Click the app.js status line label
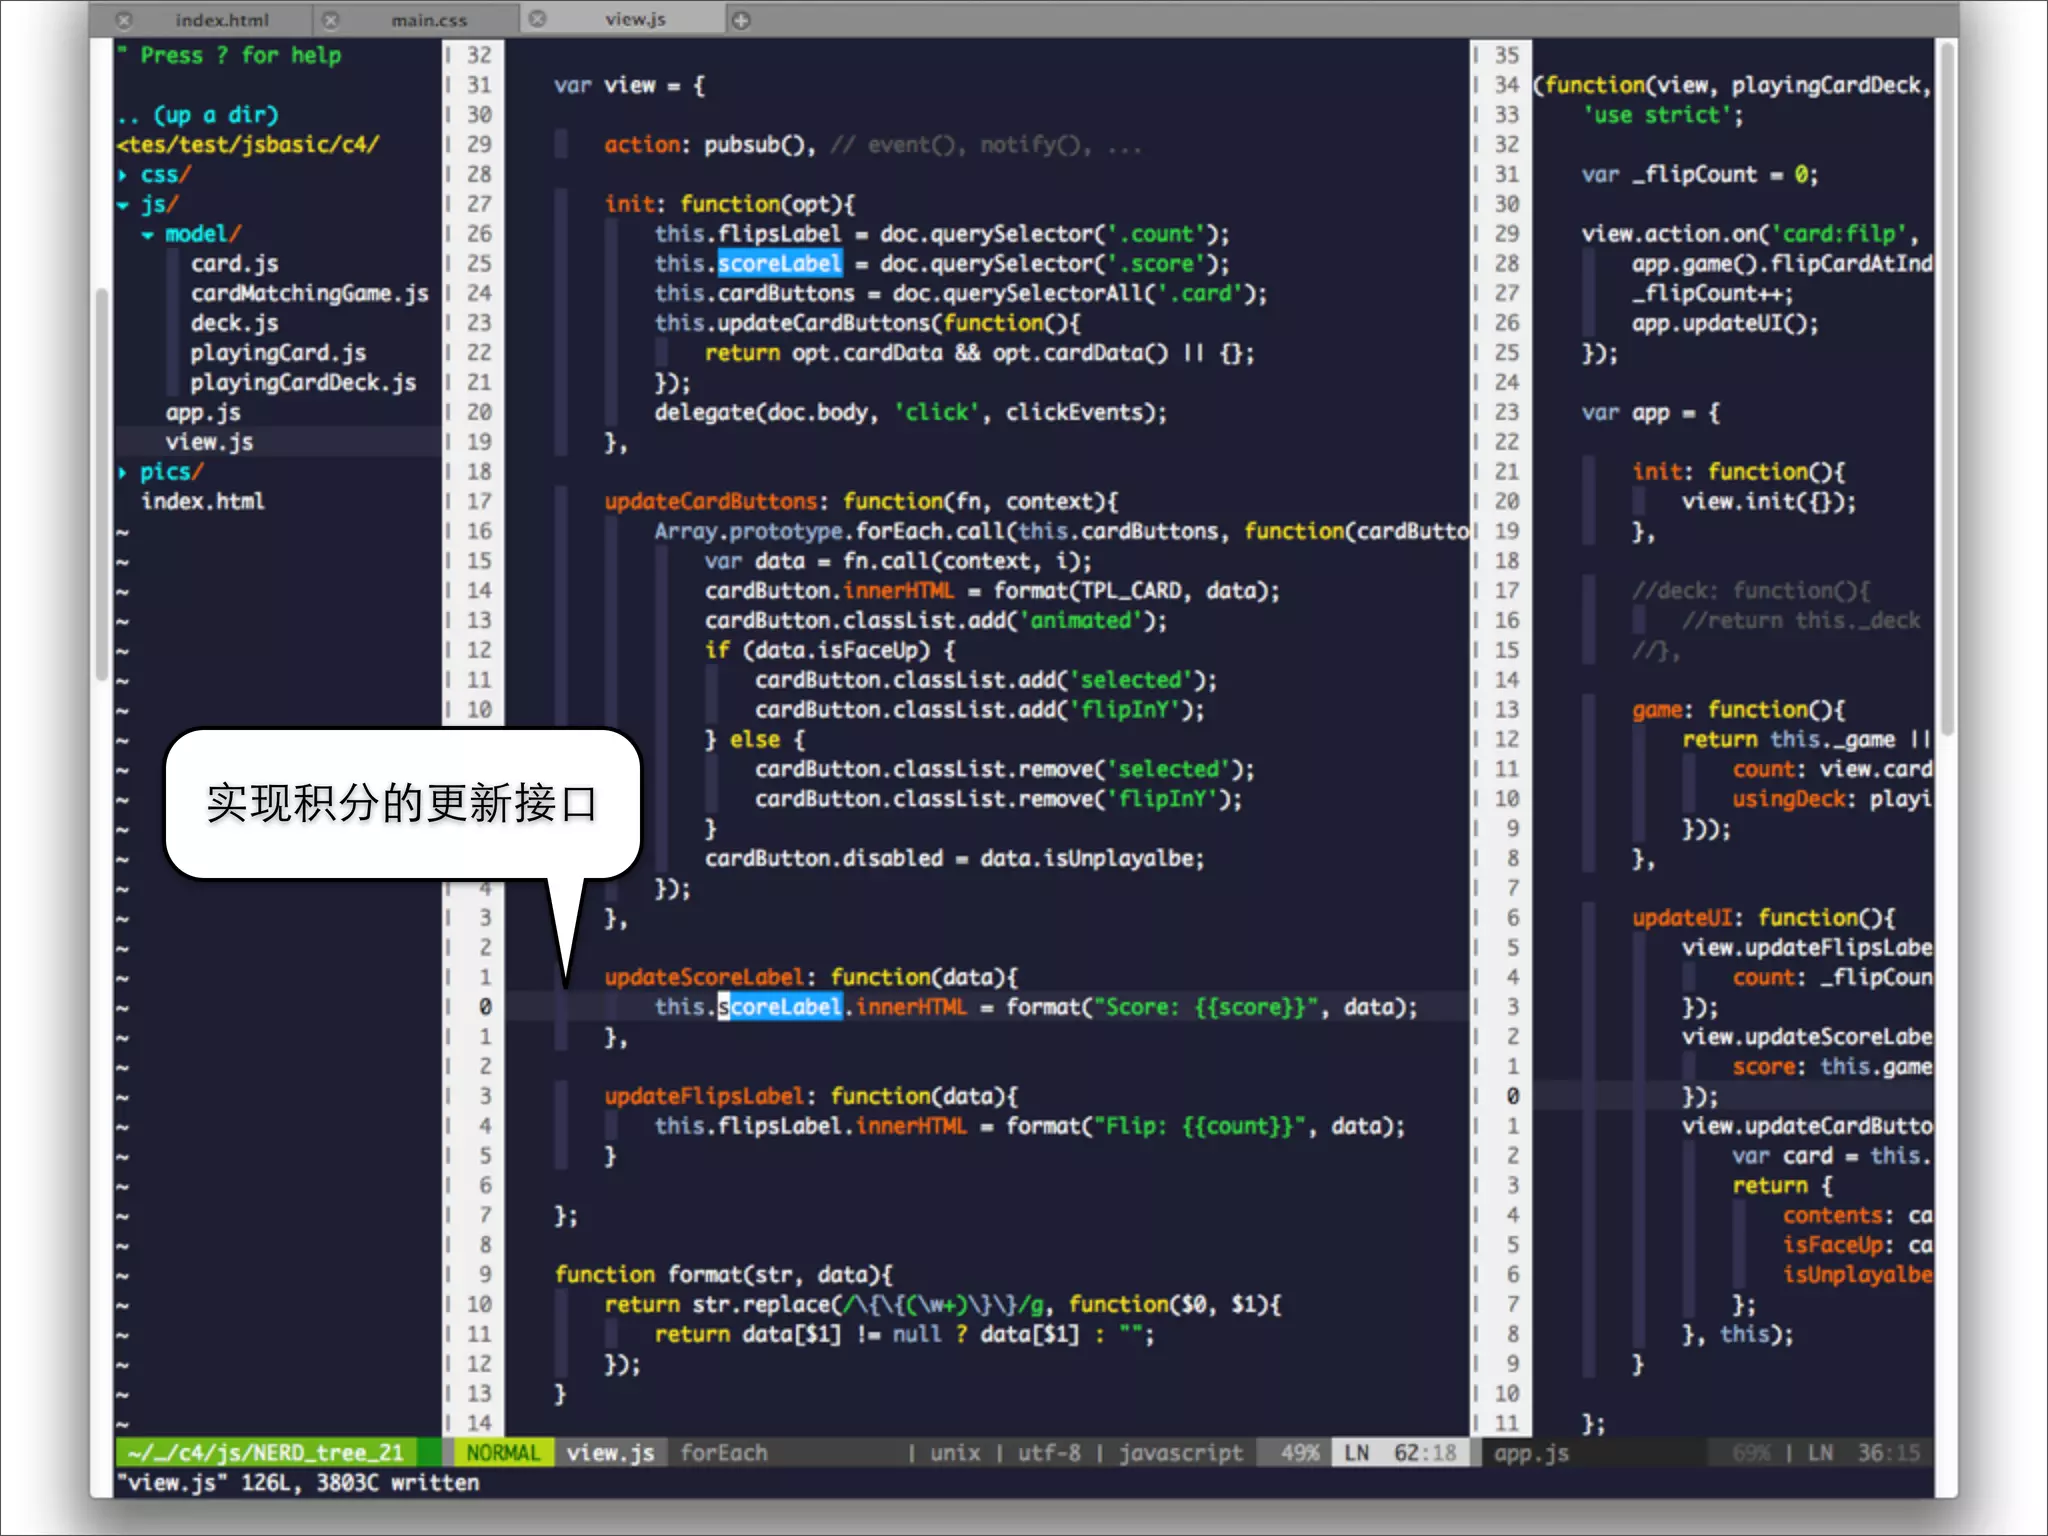Screen dimensions: 2048x1536 click(1531, 1453)
